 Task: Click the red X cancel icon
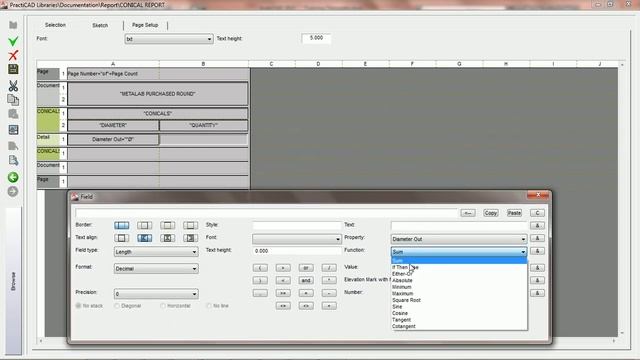tap(13, 56)
